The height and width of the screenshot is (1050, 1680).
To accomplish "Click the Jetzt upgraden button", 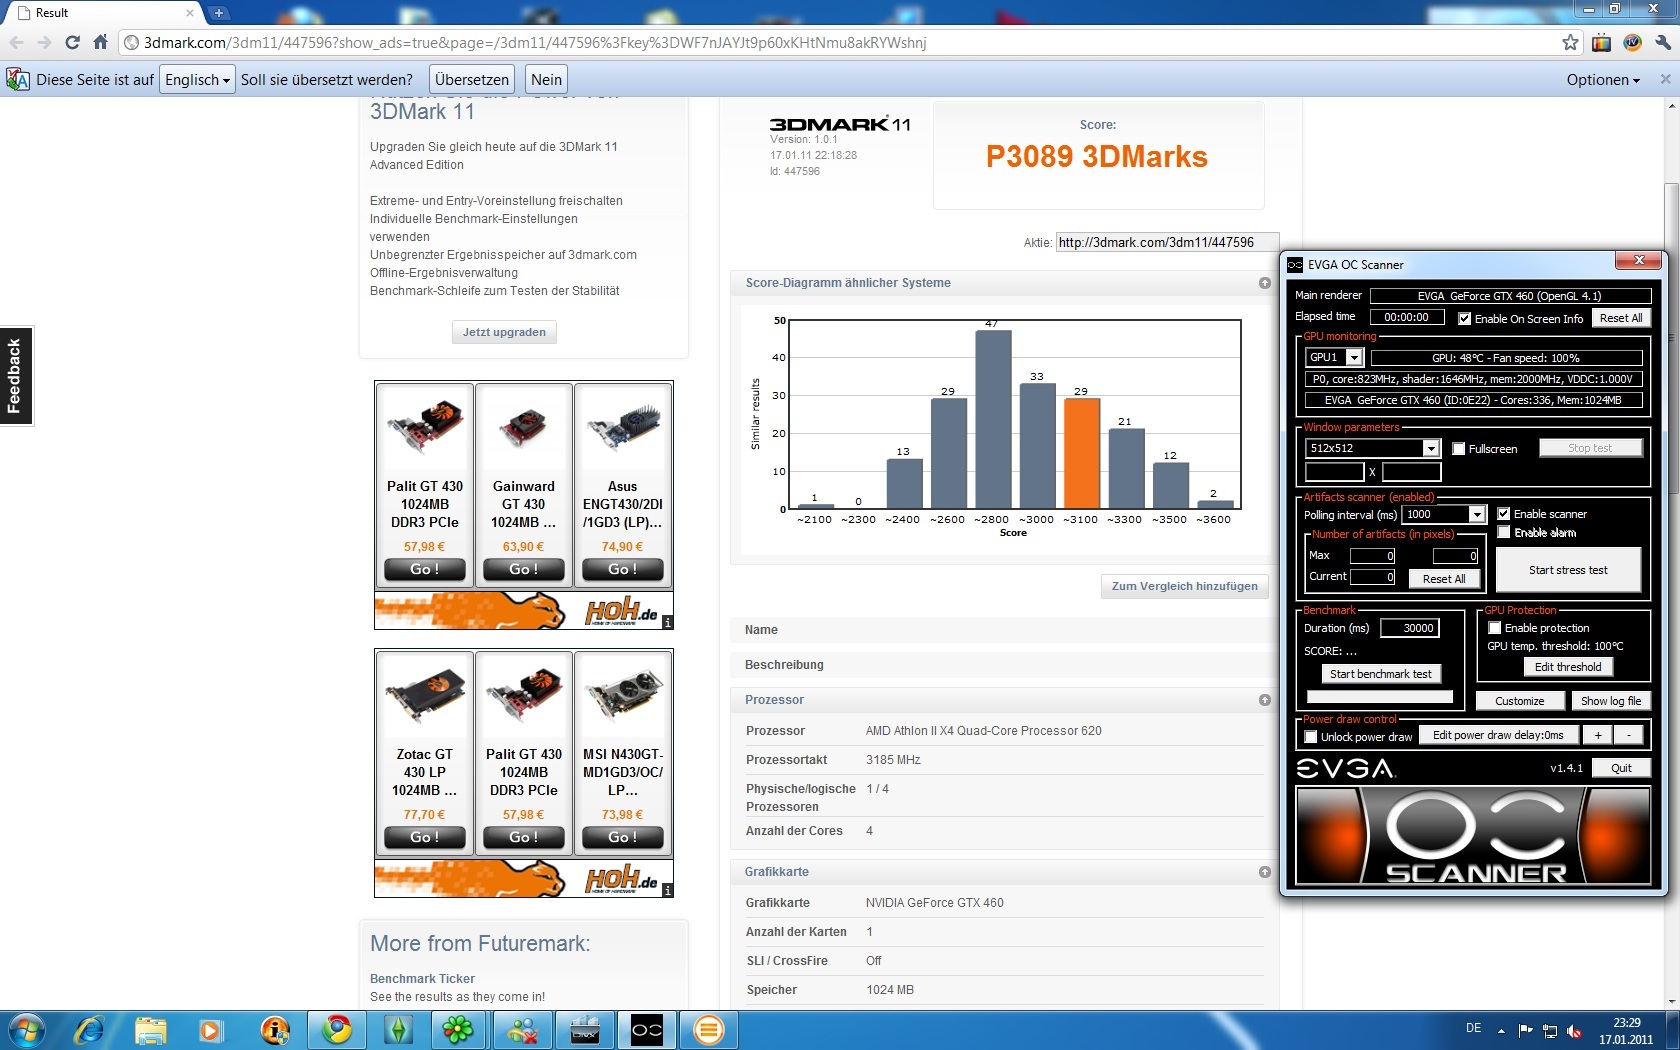I will [x=504, y=332].
